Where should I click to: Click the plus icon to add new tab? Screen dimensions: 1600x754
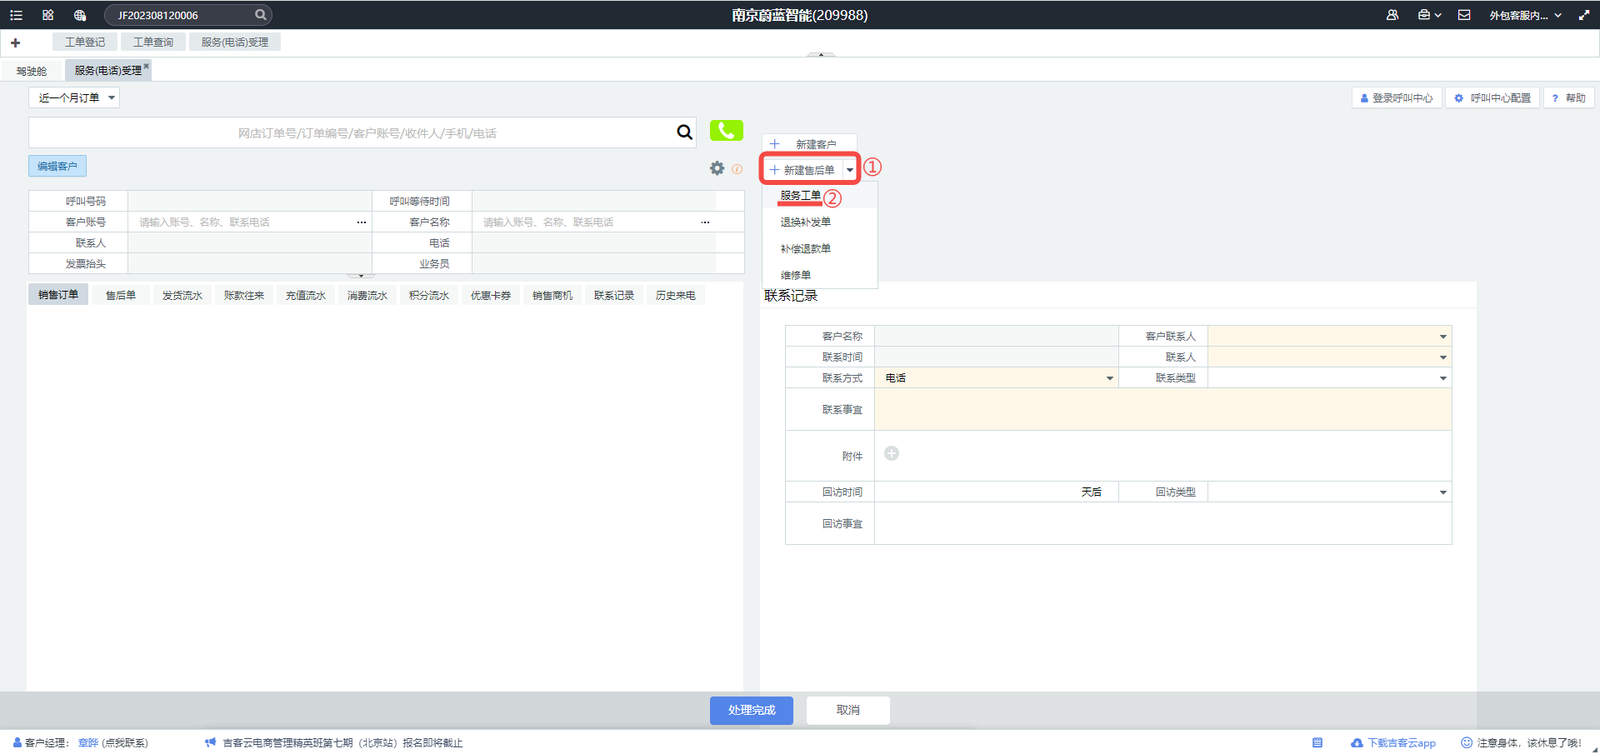(x=15, y=43)
